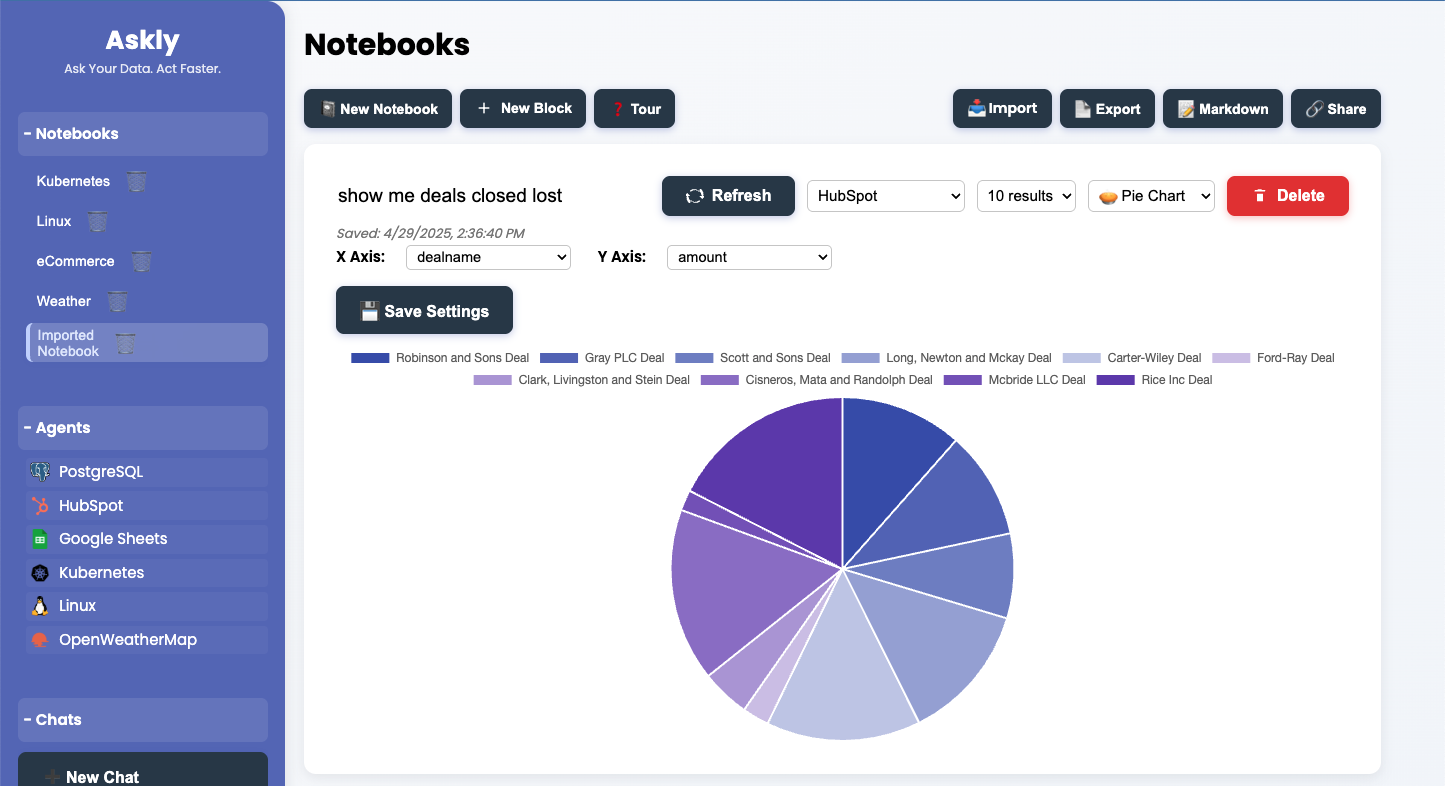This screenshot has height=786, width=1445.
Task: Remove Weather notebook using trash icon
Action: tap(118, 301)
